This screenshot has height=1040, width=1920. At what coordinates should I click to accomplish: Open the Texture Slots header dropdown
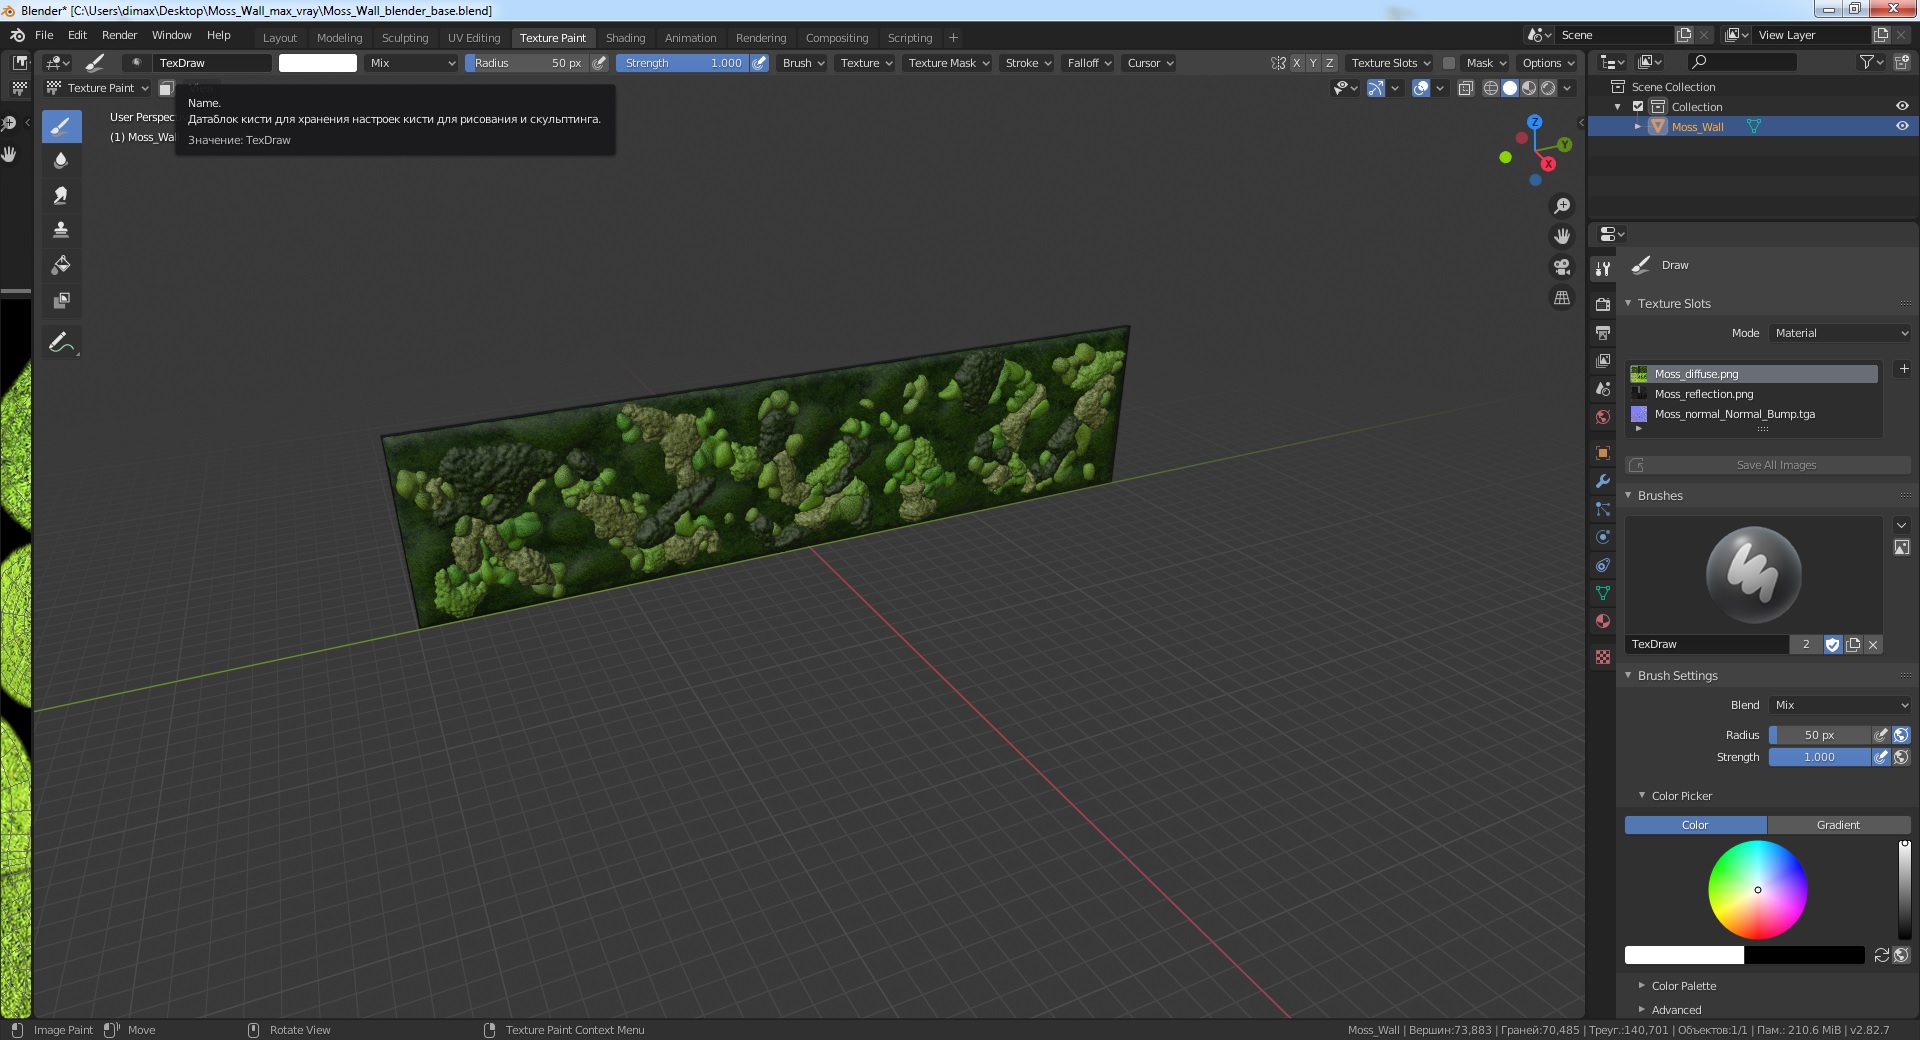[x=1391, y=63]
